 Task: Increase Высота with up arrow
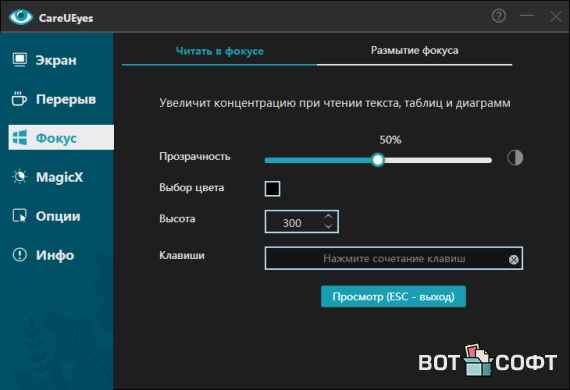[328, 216]
